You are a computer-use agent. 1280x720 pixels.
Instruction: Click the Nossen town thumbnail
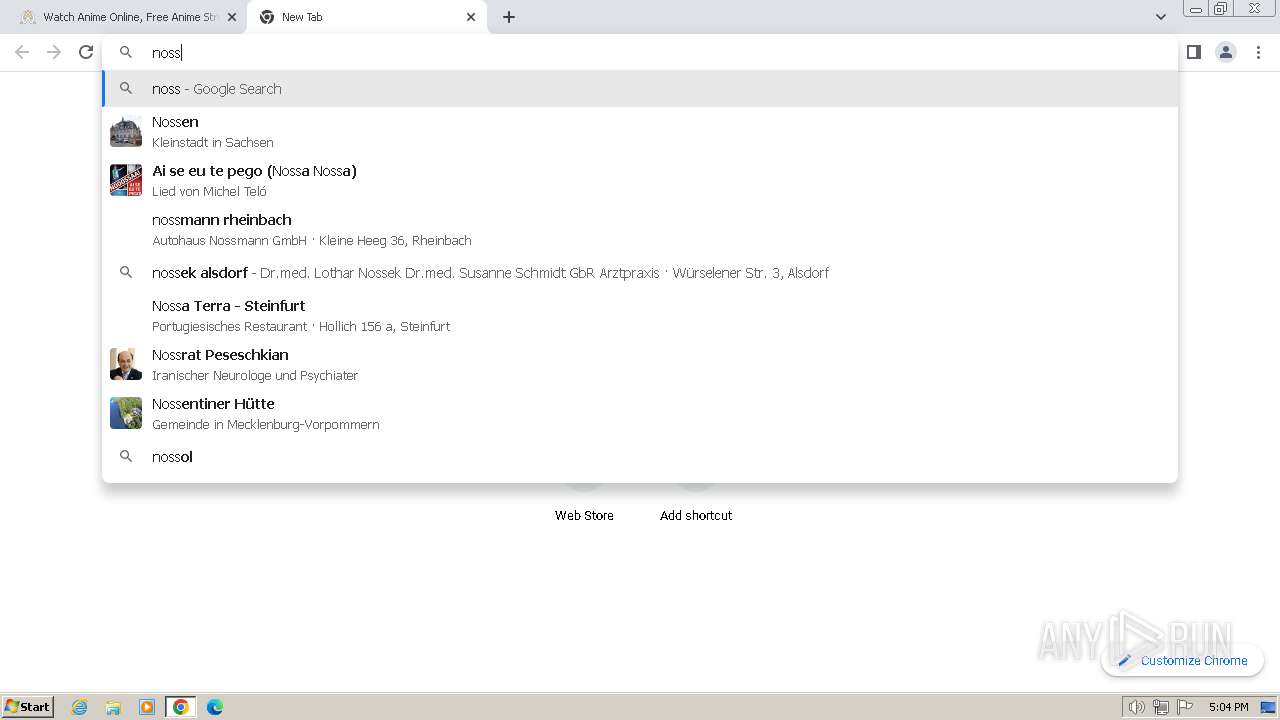pyautogui.click(x=126, y=131)
